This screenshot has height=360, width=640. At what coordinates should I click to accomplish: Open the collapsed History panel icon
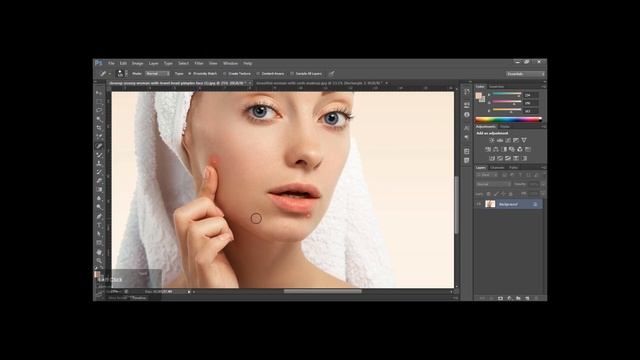point(467,91)
